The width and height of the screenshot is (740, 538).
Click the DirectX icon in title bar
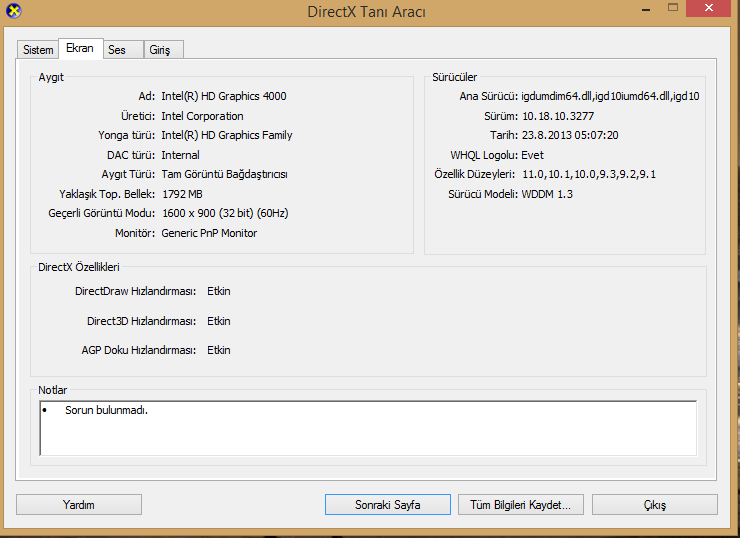tap(14, 10)
